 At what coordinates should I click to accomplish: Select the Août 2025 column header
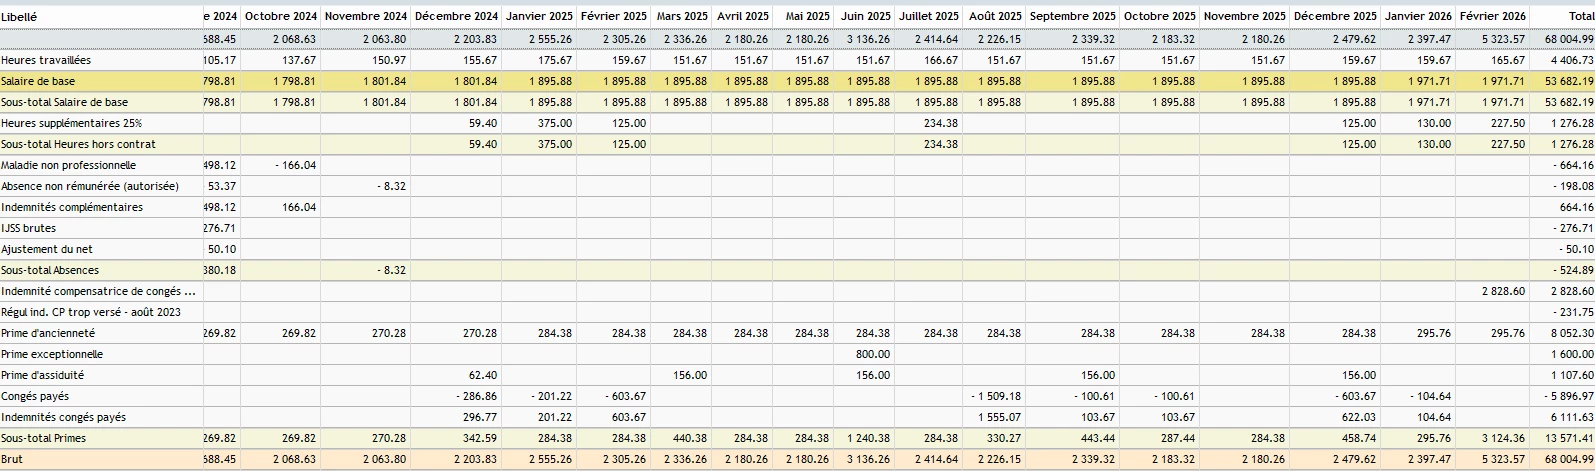tap(995, 16)
